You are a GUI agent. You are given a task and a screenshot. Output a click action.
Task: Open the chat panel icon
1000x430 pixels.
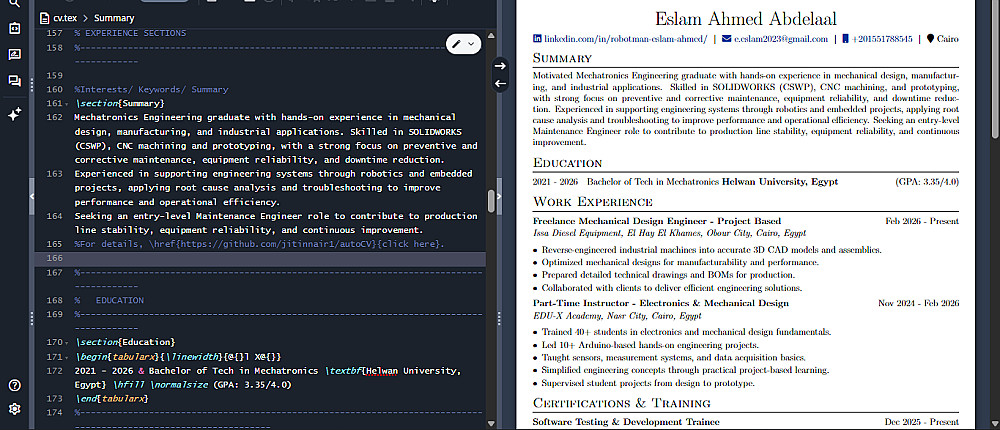point(14,80)
